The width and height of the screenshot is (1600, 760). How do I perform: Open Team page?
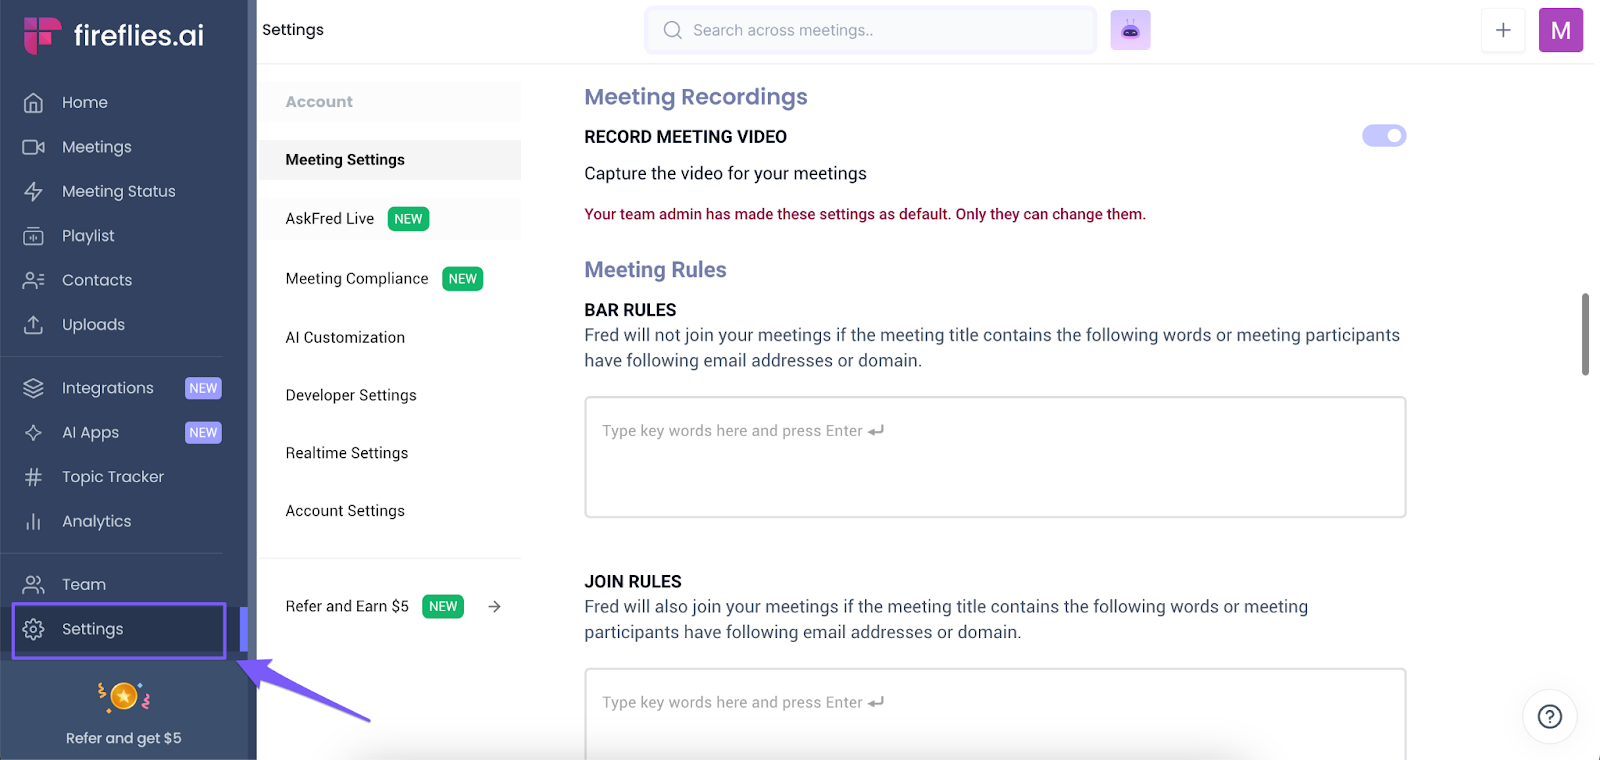click(x=84, y=585)
